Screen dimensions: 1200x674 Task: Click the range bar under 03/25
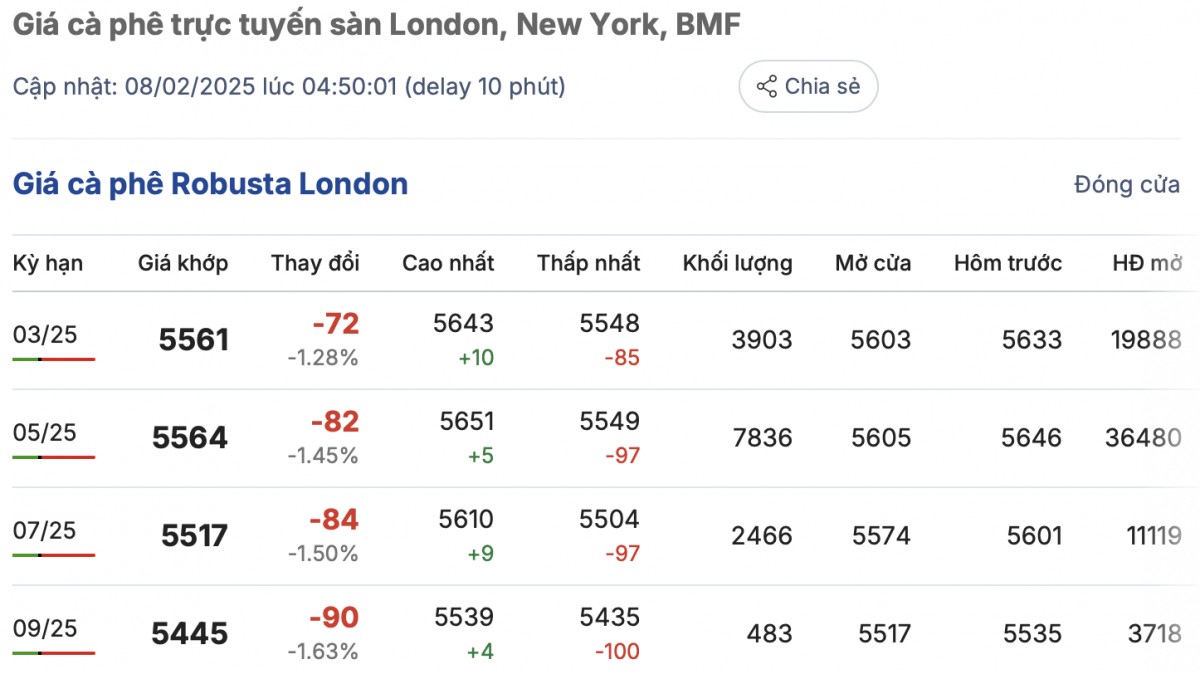(54, 359)
